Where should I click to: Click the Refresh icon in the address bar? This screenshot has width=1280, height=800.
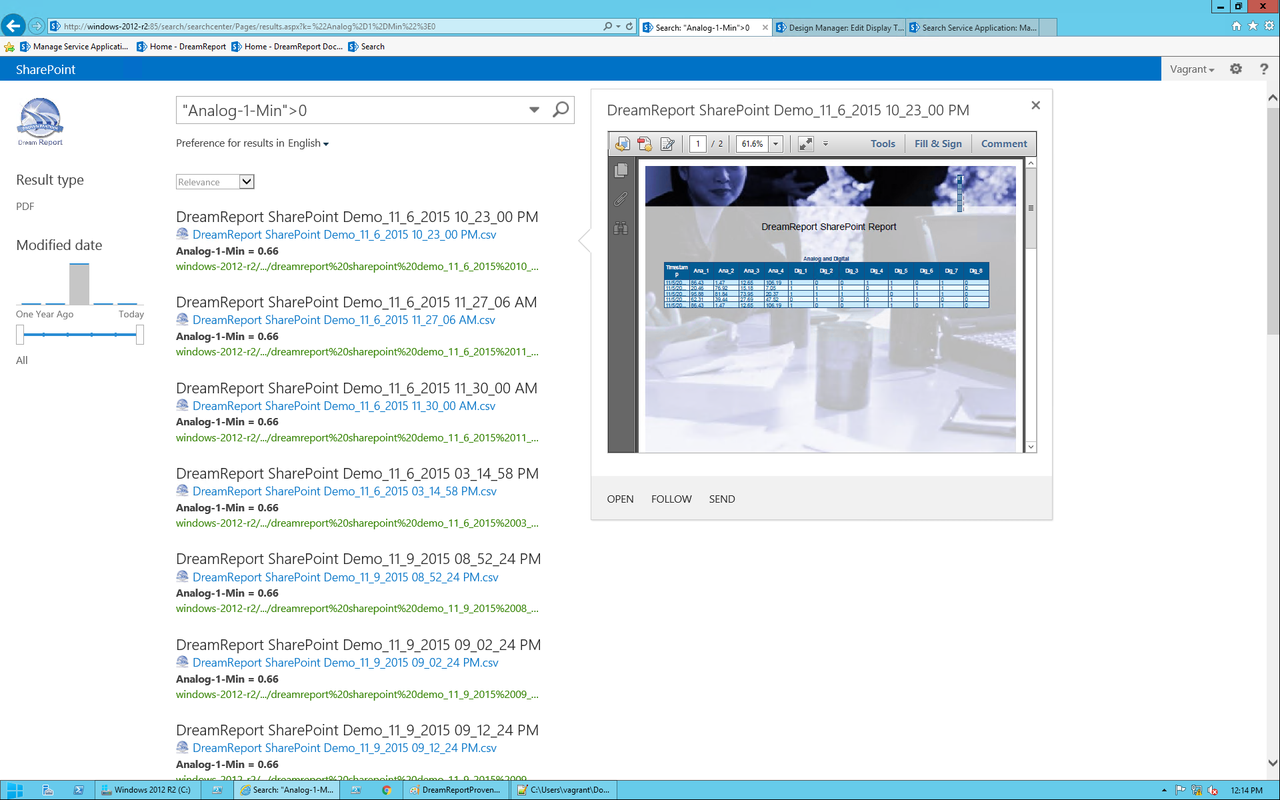629,26
